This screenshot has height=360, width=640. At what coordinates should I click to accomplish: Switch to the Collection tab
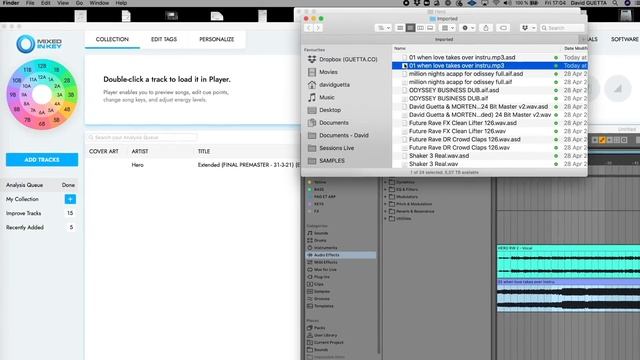coord(112,39)
